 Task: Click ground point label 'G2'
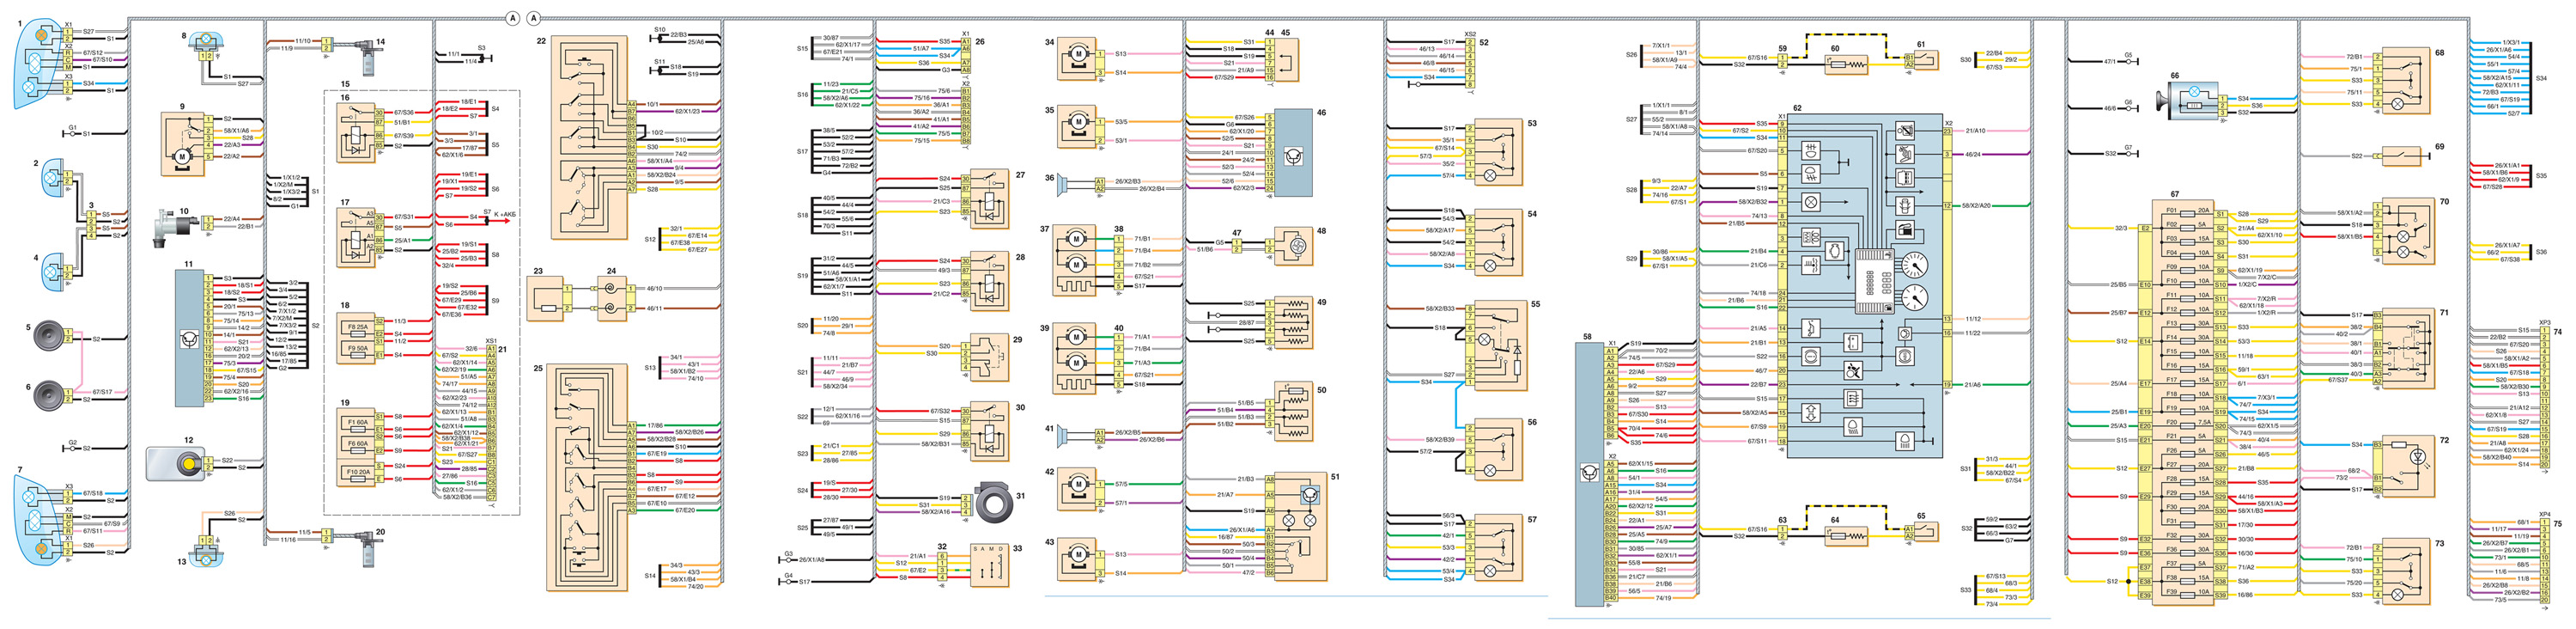(72, 442)
